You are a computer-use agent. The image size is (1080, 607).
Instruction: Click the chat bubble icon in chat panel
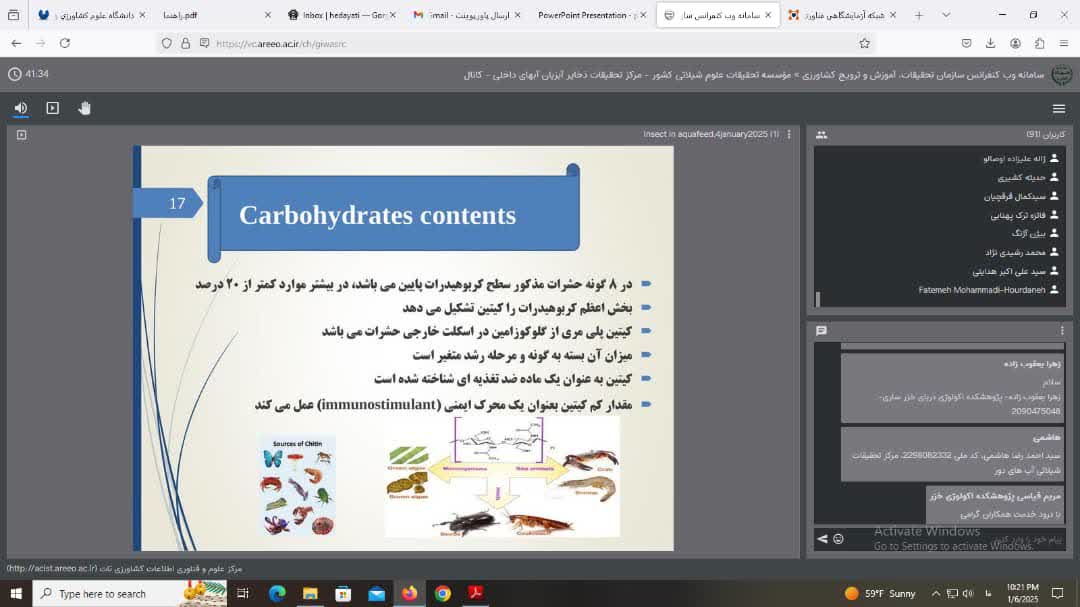[x=822, y=330]
